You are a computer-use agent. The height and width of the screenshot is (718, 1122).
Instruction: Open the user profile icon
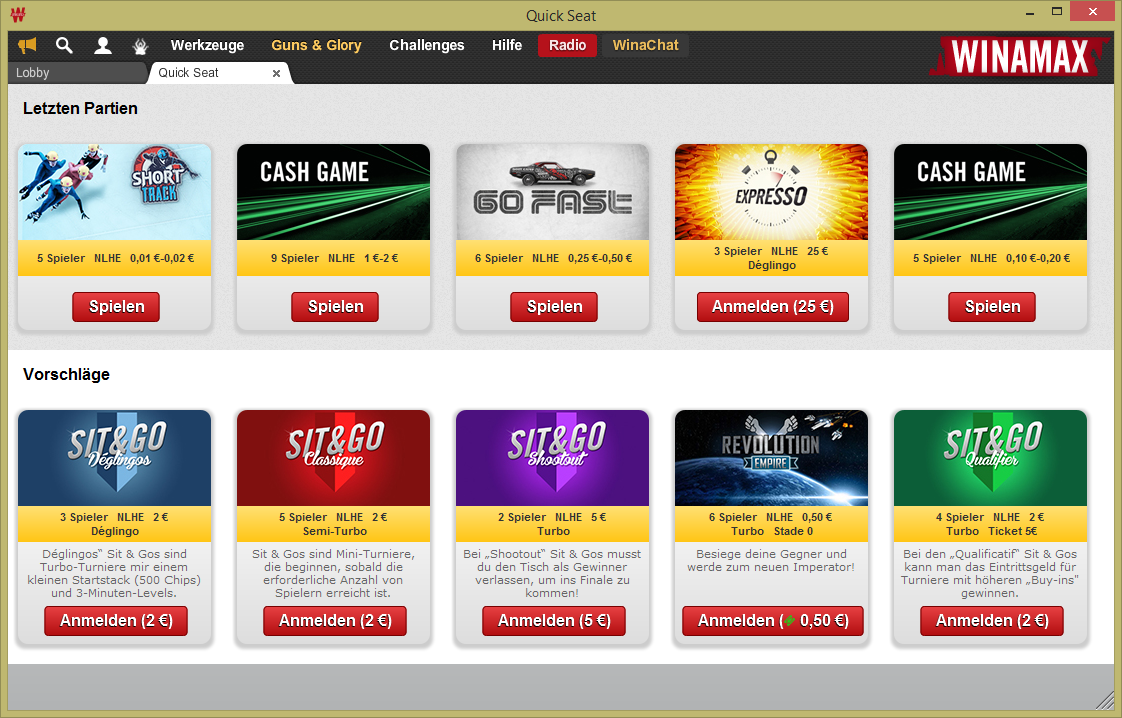pos(103,46)
